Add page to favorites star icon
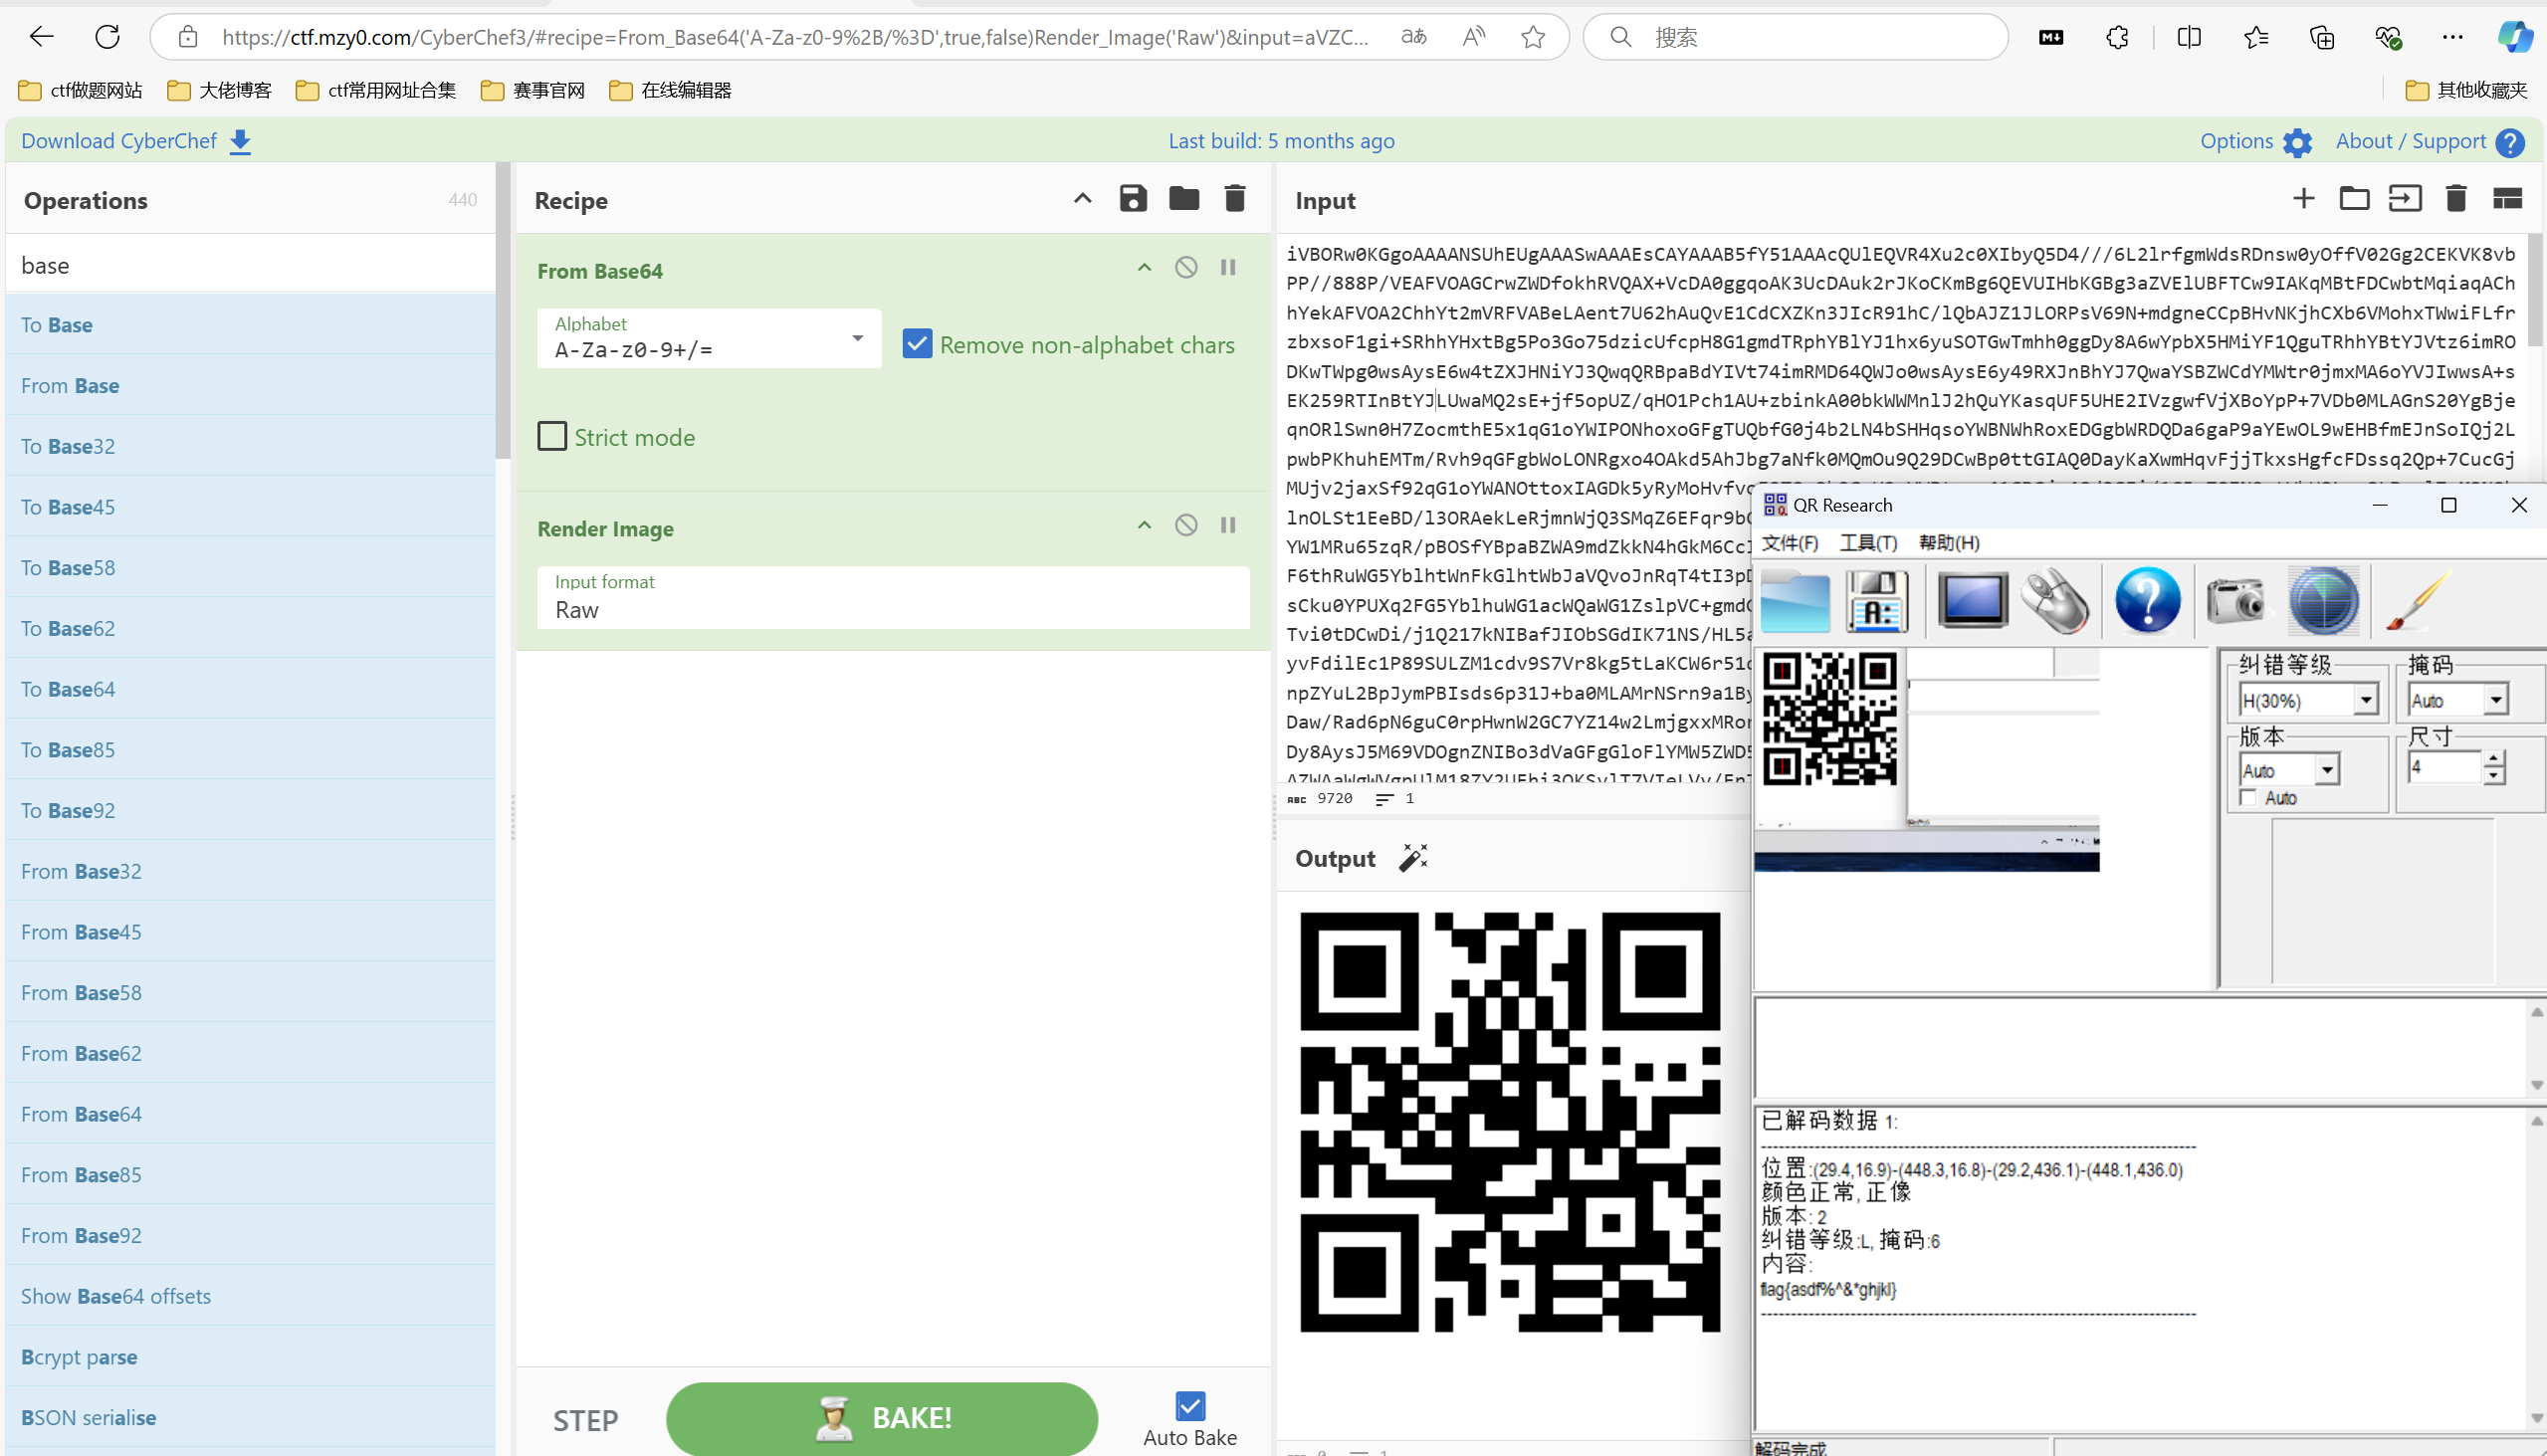Viewport: 2547px width, 1456px height. pyautogui.click(x=1533, y=37)
